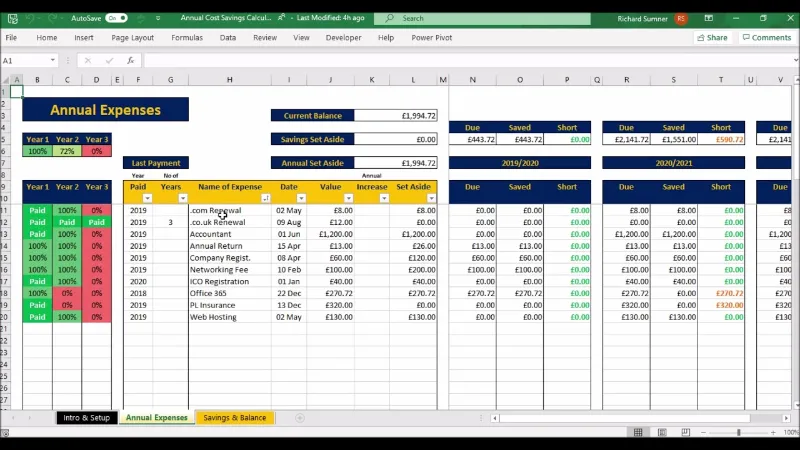Toggle the AutoSave switch
800x450 pixels.
click(116, 18)
